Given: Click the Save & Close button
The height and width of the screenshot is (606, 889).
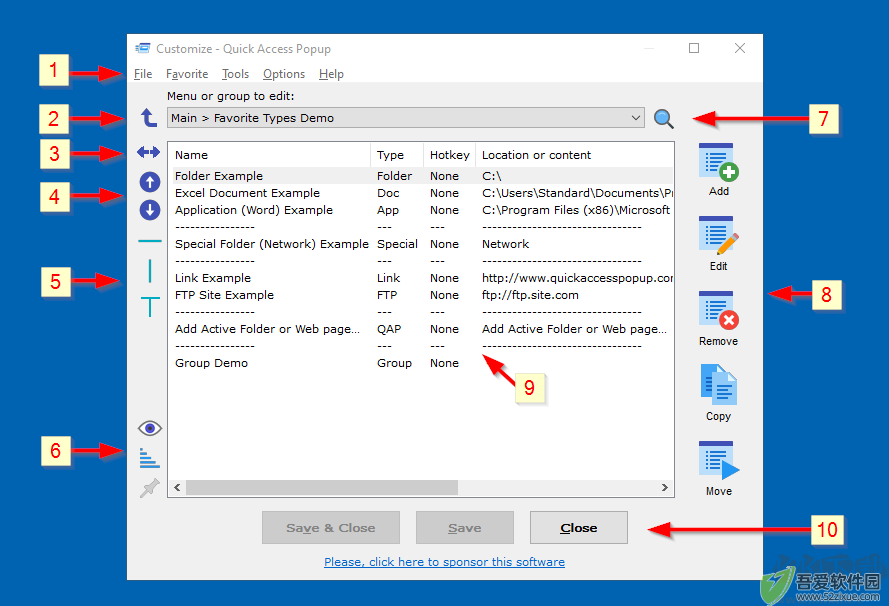Looking at the screenshot, I should (331, 528).
